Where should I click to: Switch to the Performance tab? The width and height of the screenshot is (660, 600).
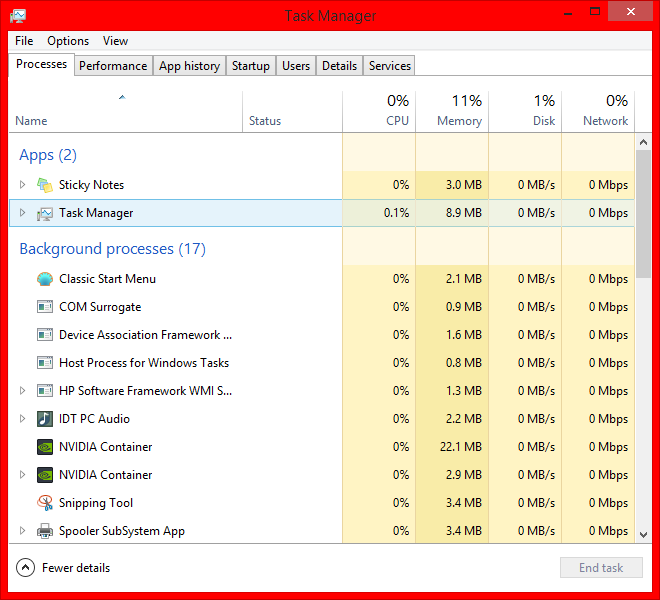[x=113, y=66]
